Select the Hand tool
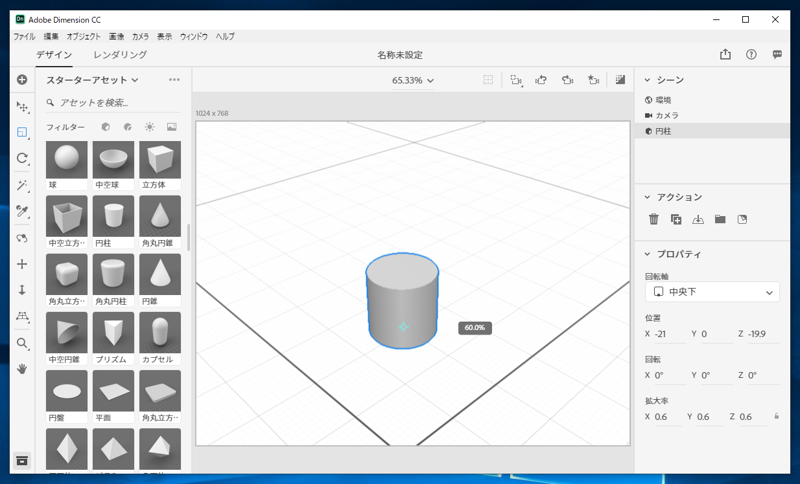 click(22, 369)
